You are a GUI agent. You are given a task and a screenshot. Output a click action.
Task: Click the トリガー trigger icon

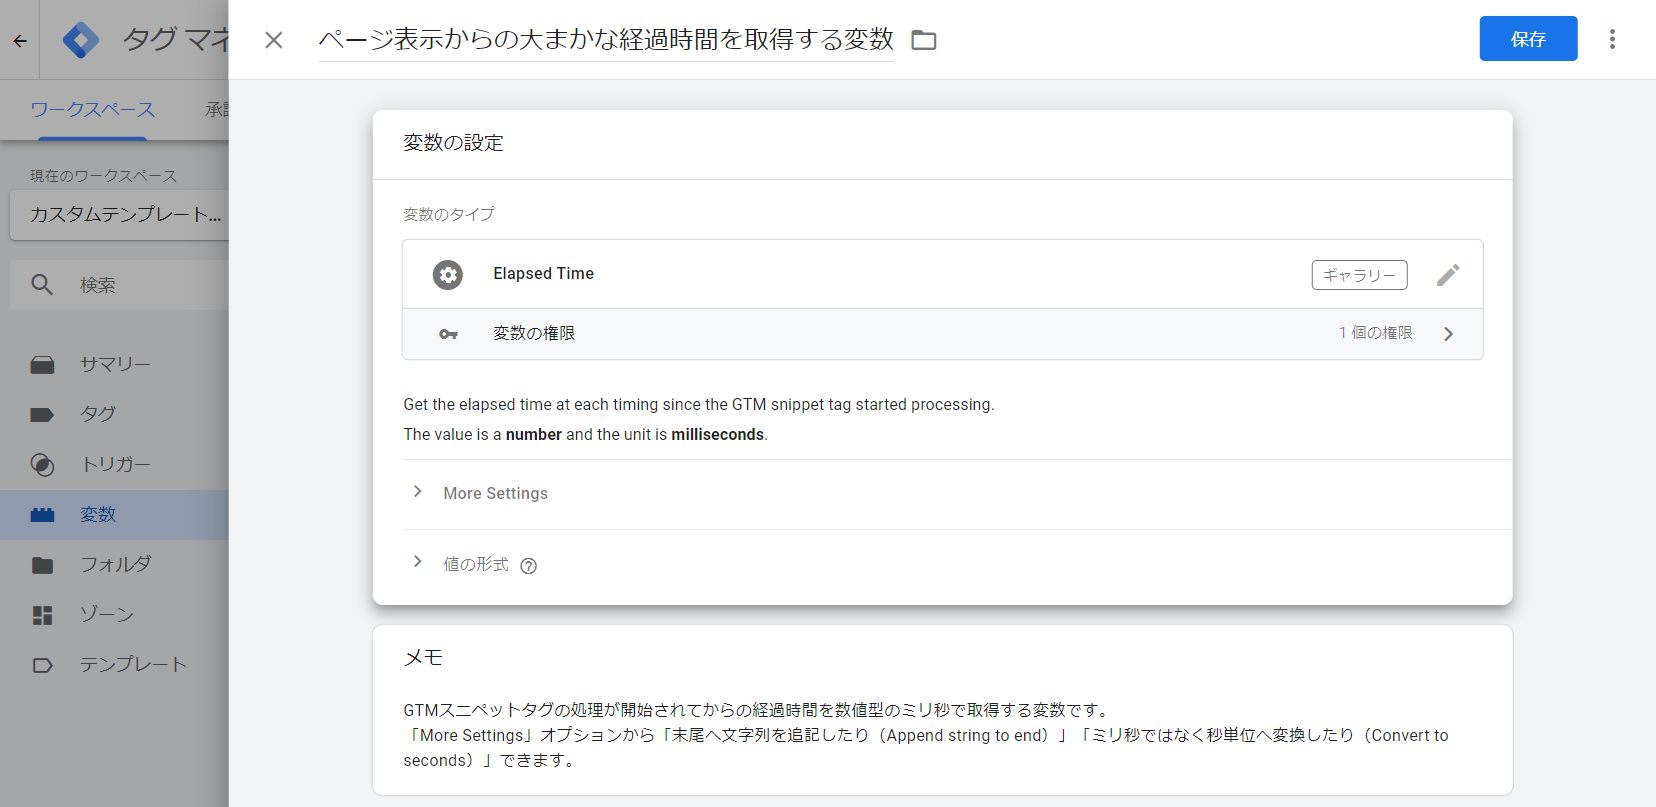pyautogui.click(x=42, y=465)
